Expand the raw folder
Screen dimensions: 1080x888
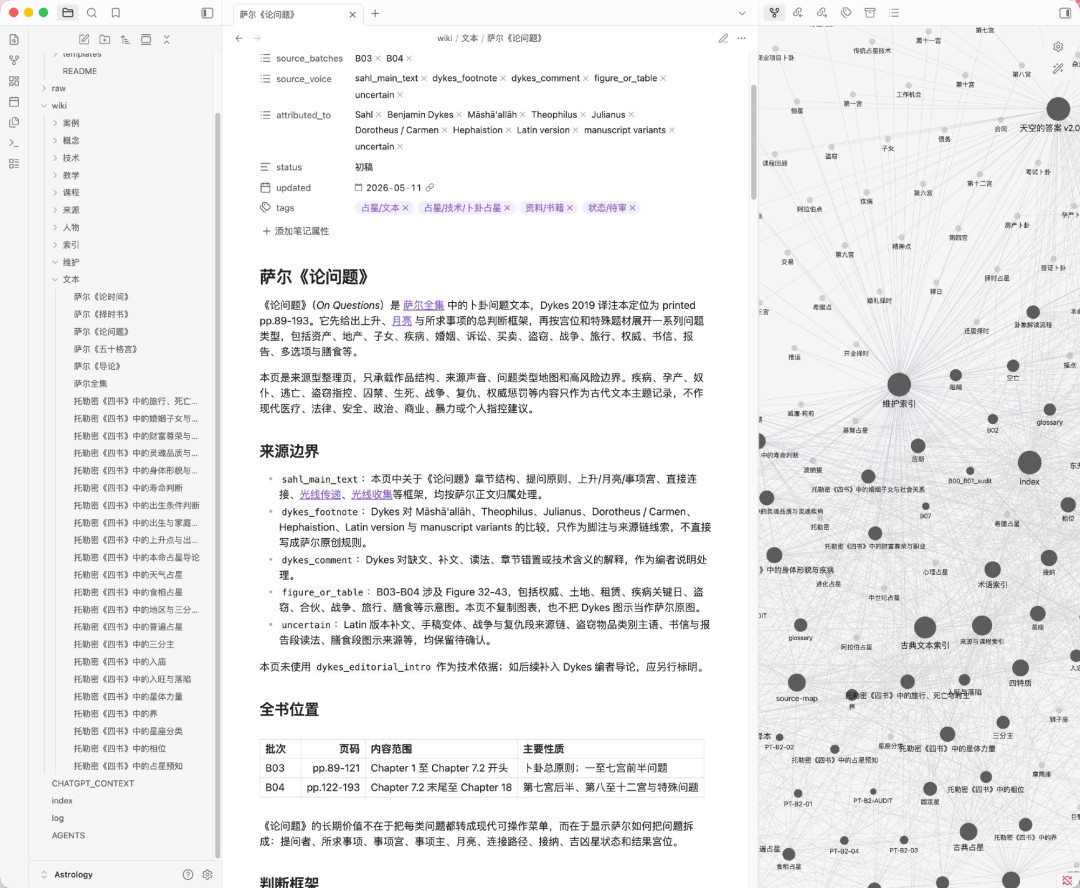[x=59, y=88]
